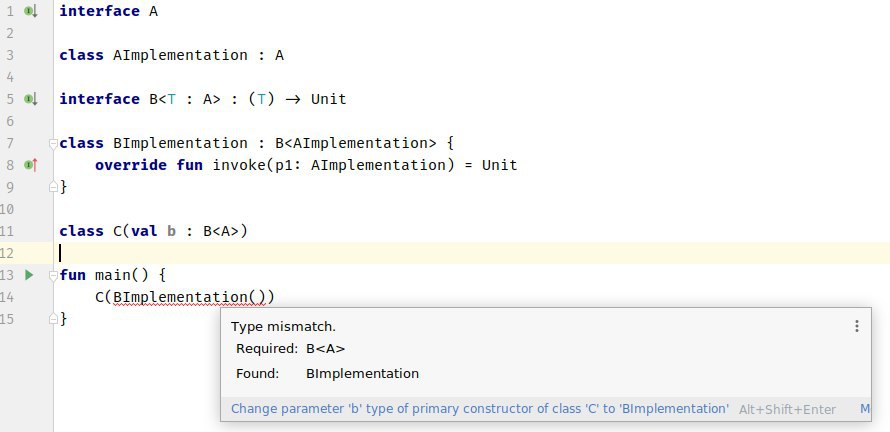Click found type 'BImplementation' in tooltip
890x432 pixels.
pyautogui.click(x=362, y=374)
